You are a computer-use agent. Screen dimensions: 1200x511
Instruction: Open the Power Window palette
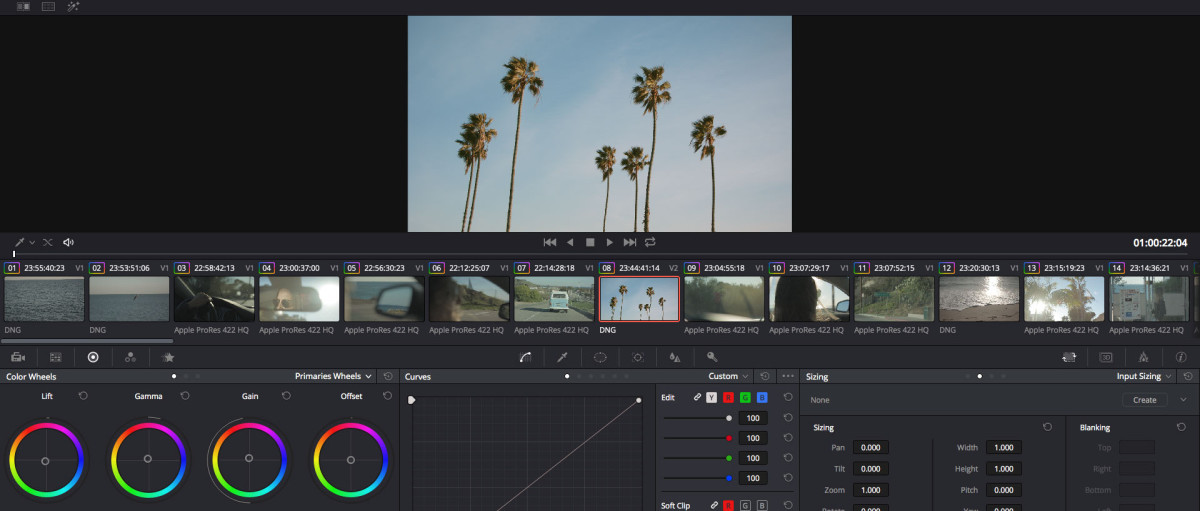click(600, 357)
